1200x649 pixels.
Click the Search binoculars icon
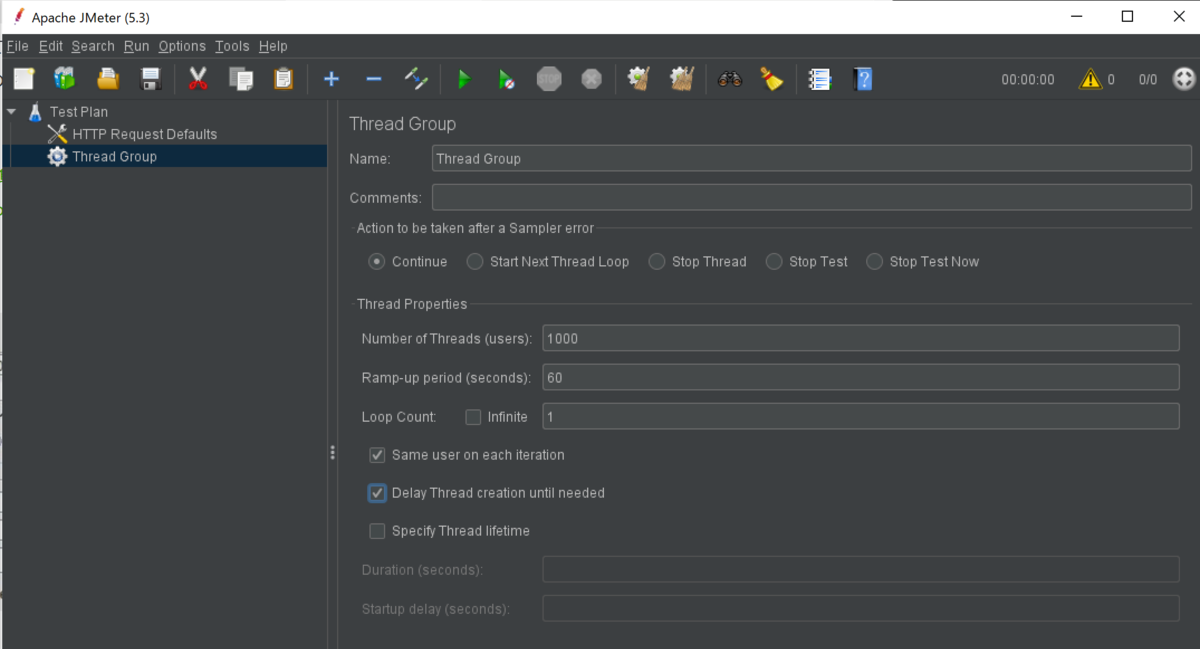(730, 79)
